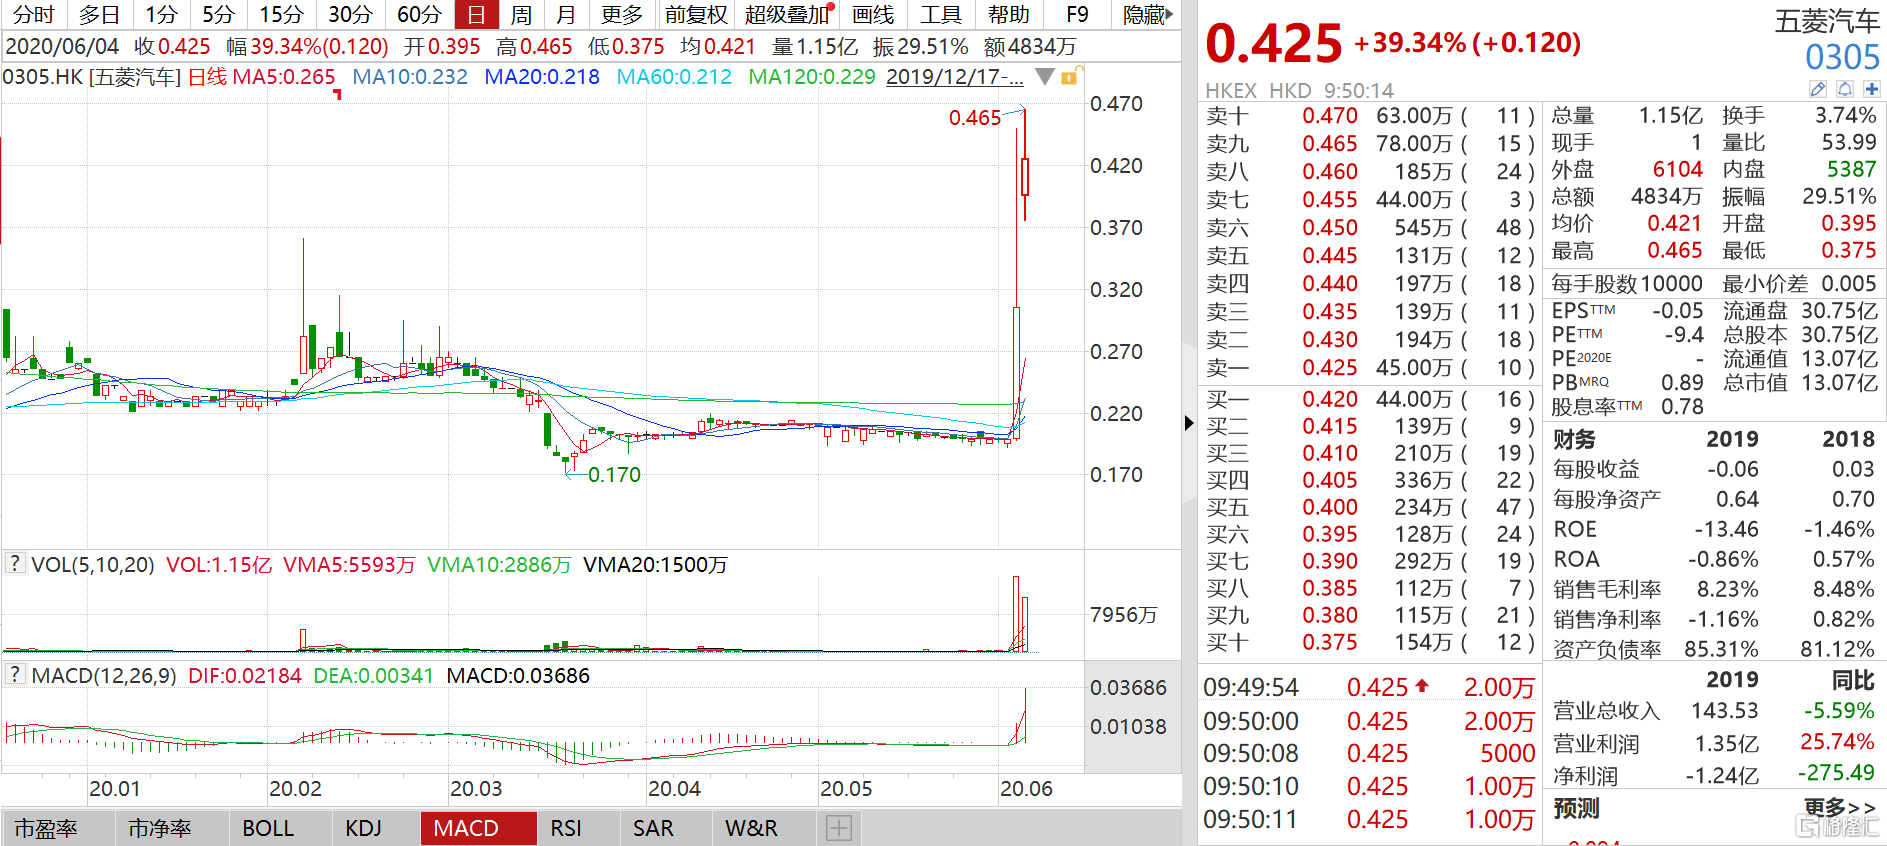The width and height of the screenshot is (1887, 846).
Task: Open the edit note pencil icon
Action: [1819, 89]
